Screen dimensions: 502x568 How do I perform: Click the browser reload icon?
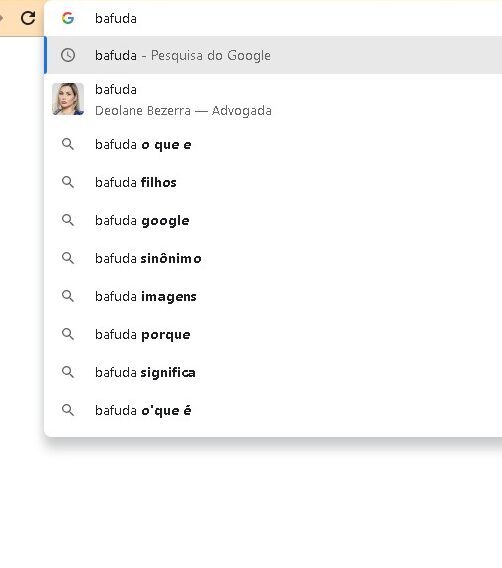pyautogui.click(x=28, y=18)
